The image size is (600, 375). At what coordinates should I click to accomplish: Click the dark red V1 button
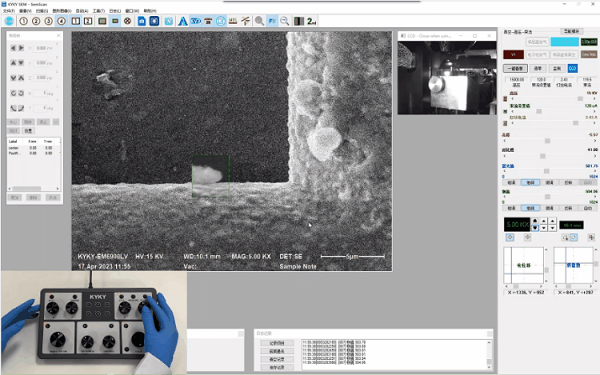point(513,55)
